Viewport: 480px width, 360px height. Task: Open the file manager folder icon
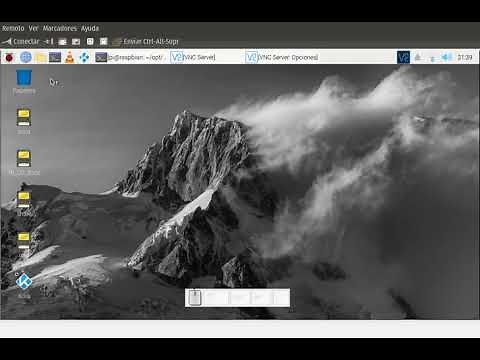(40, 57)
